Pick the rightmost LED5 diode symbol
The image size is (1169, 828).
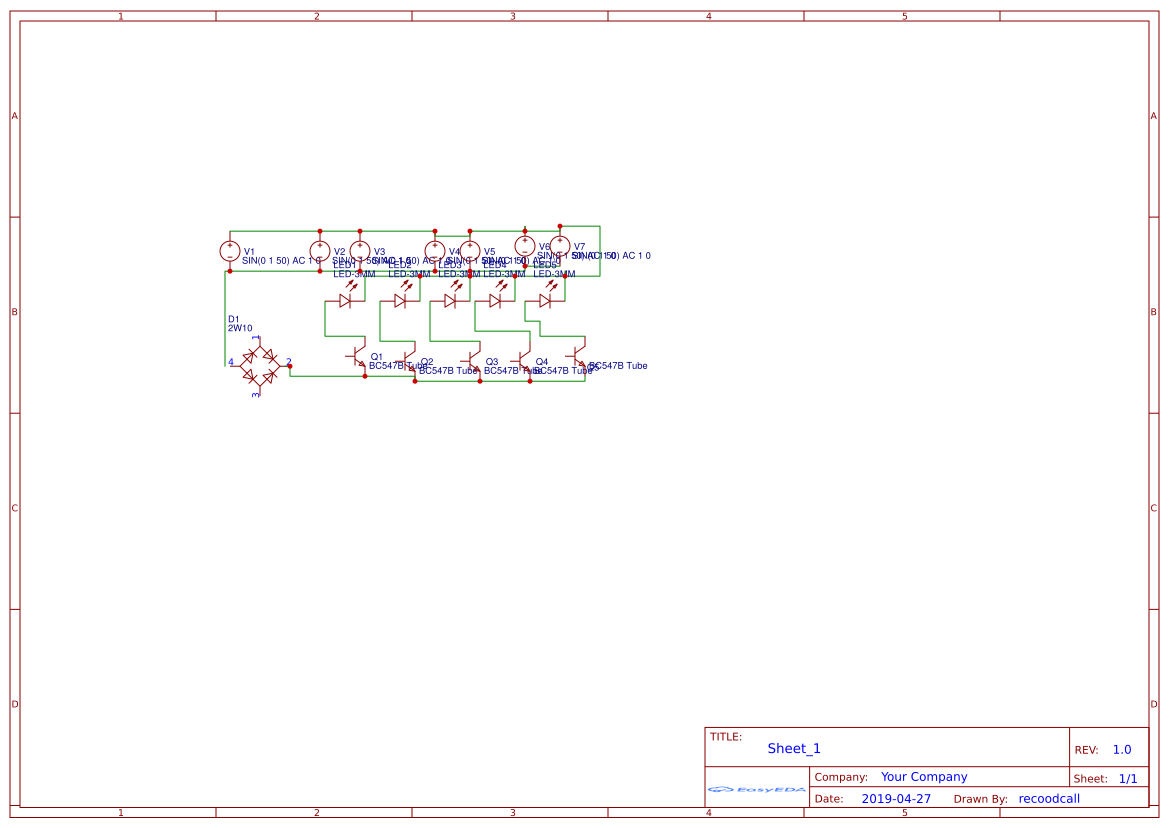click(545, 300)
